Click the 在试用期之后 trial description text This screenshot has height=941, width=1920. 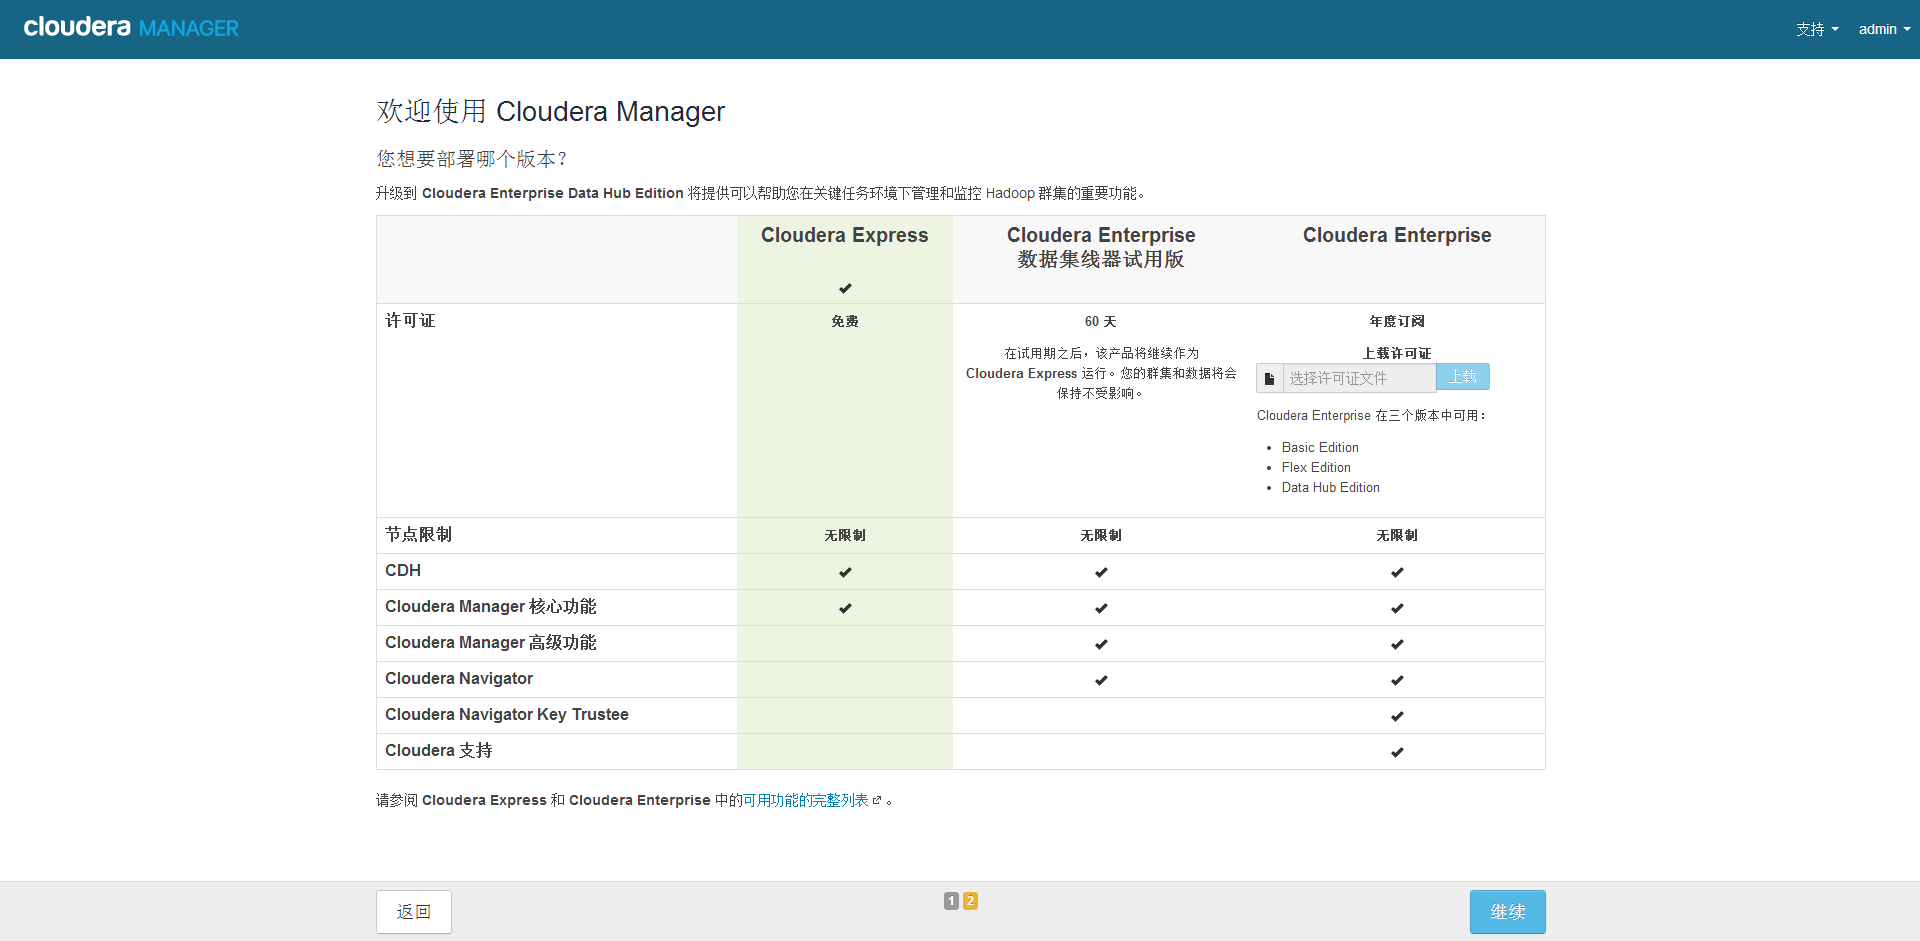coord(1101,373)
